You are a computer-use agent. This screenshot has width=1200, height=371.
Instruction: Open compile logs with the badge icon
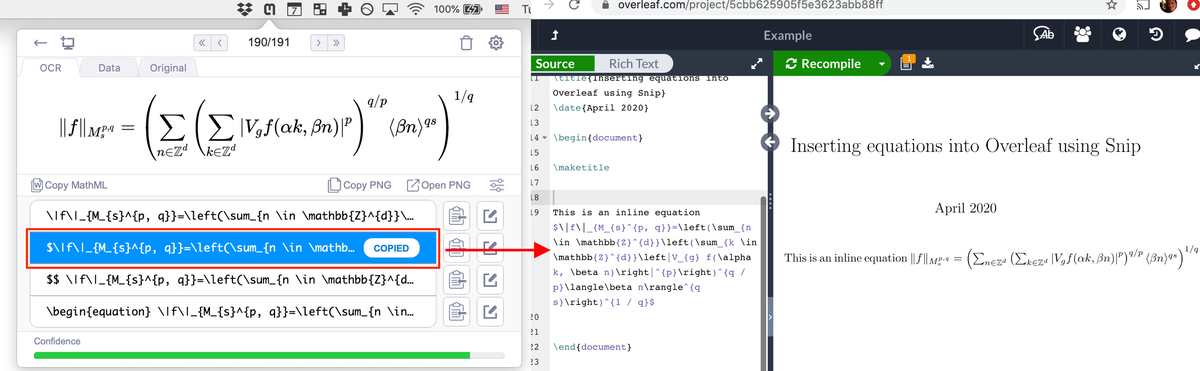pyautogui.click(x=908, y=62)
